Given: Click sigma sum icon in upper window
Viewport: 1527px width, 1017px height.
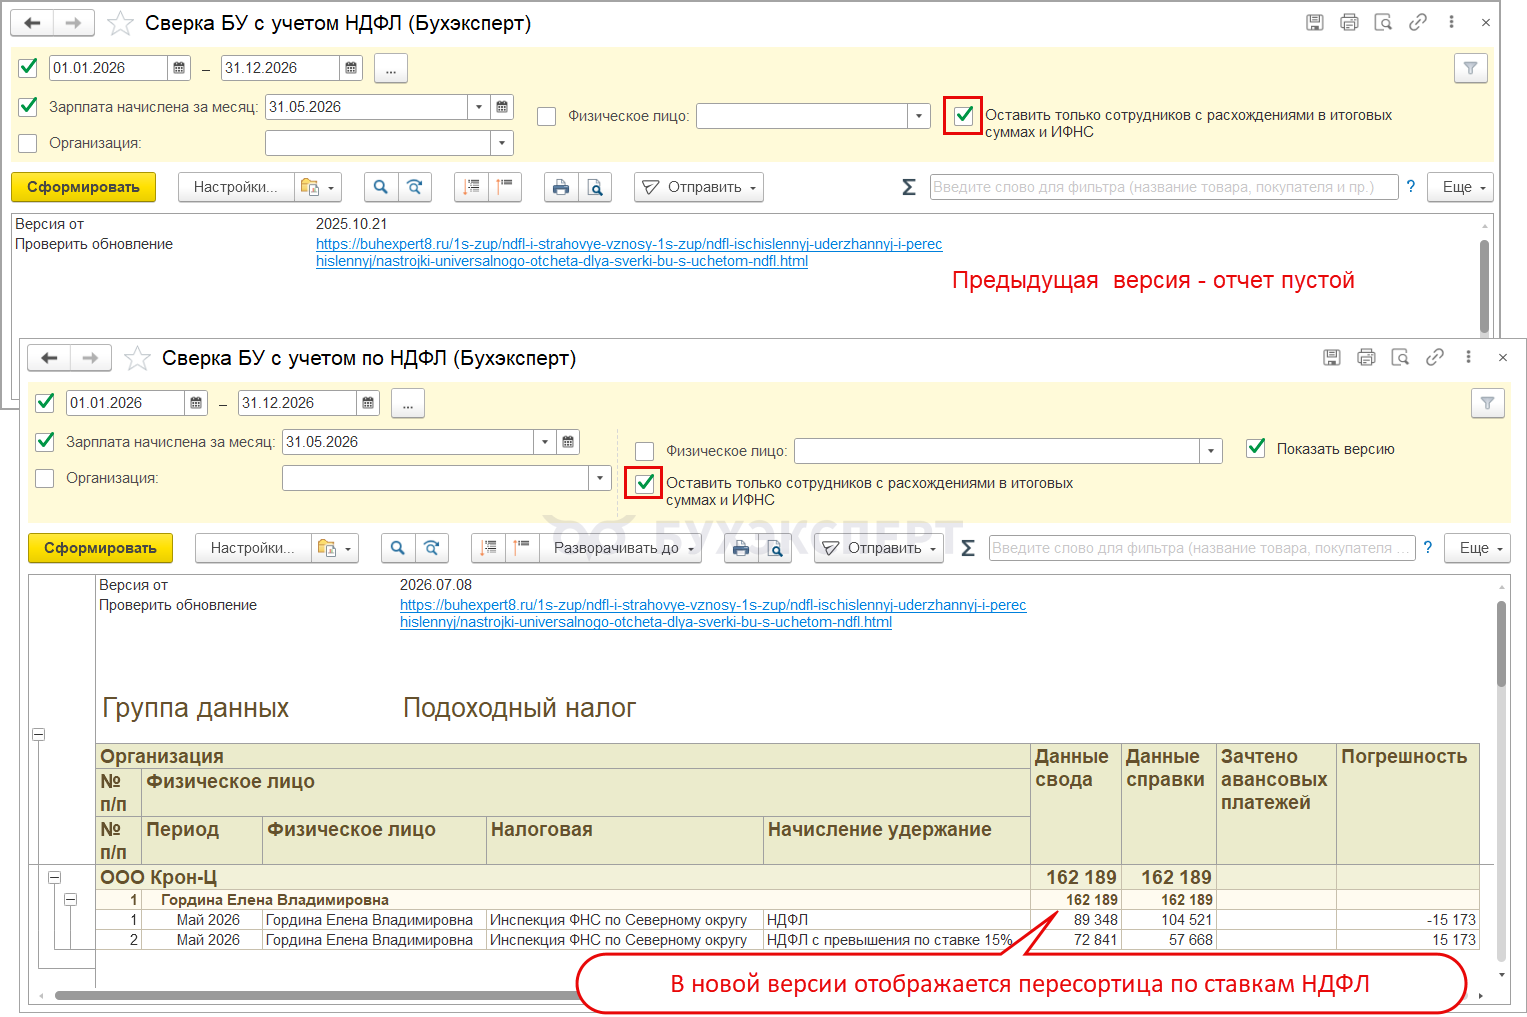Looking at the screenshot, I should [x=908, y=187].
